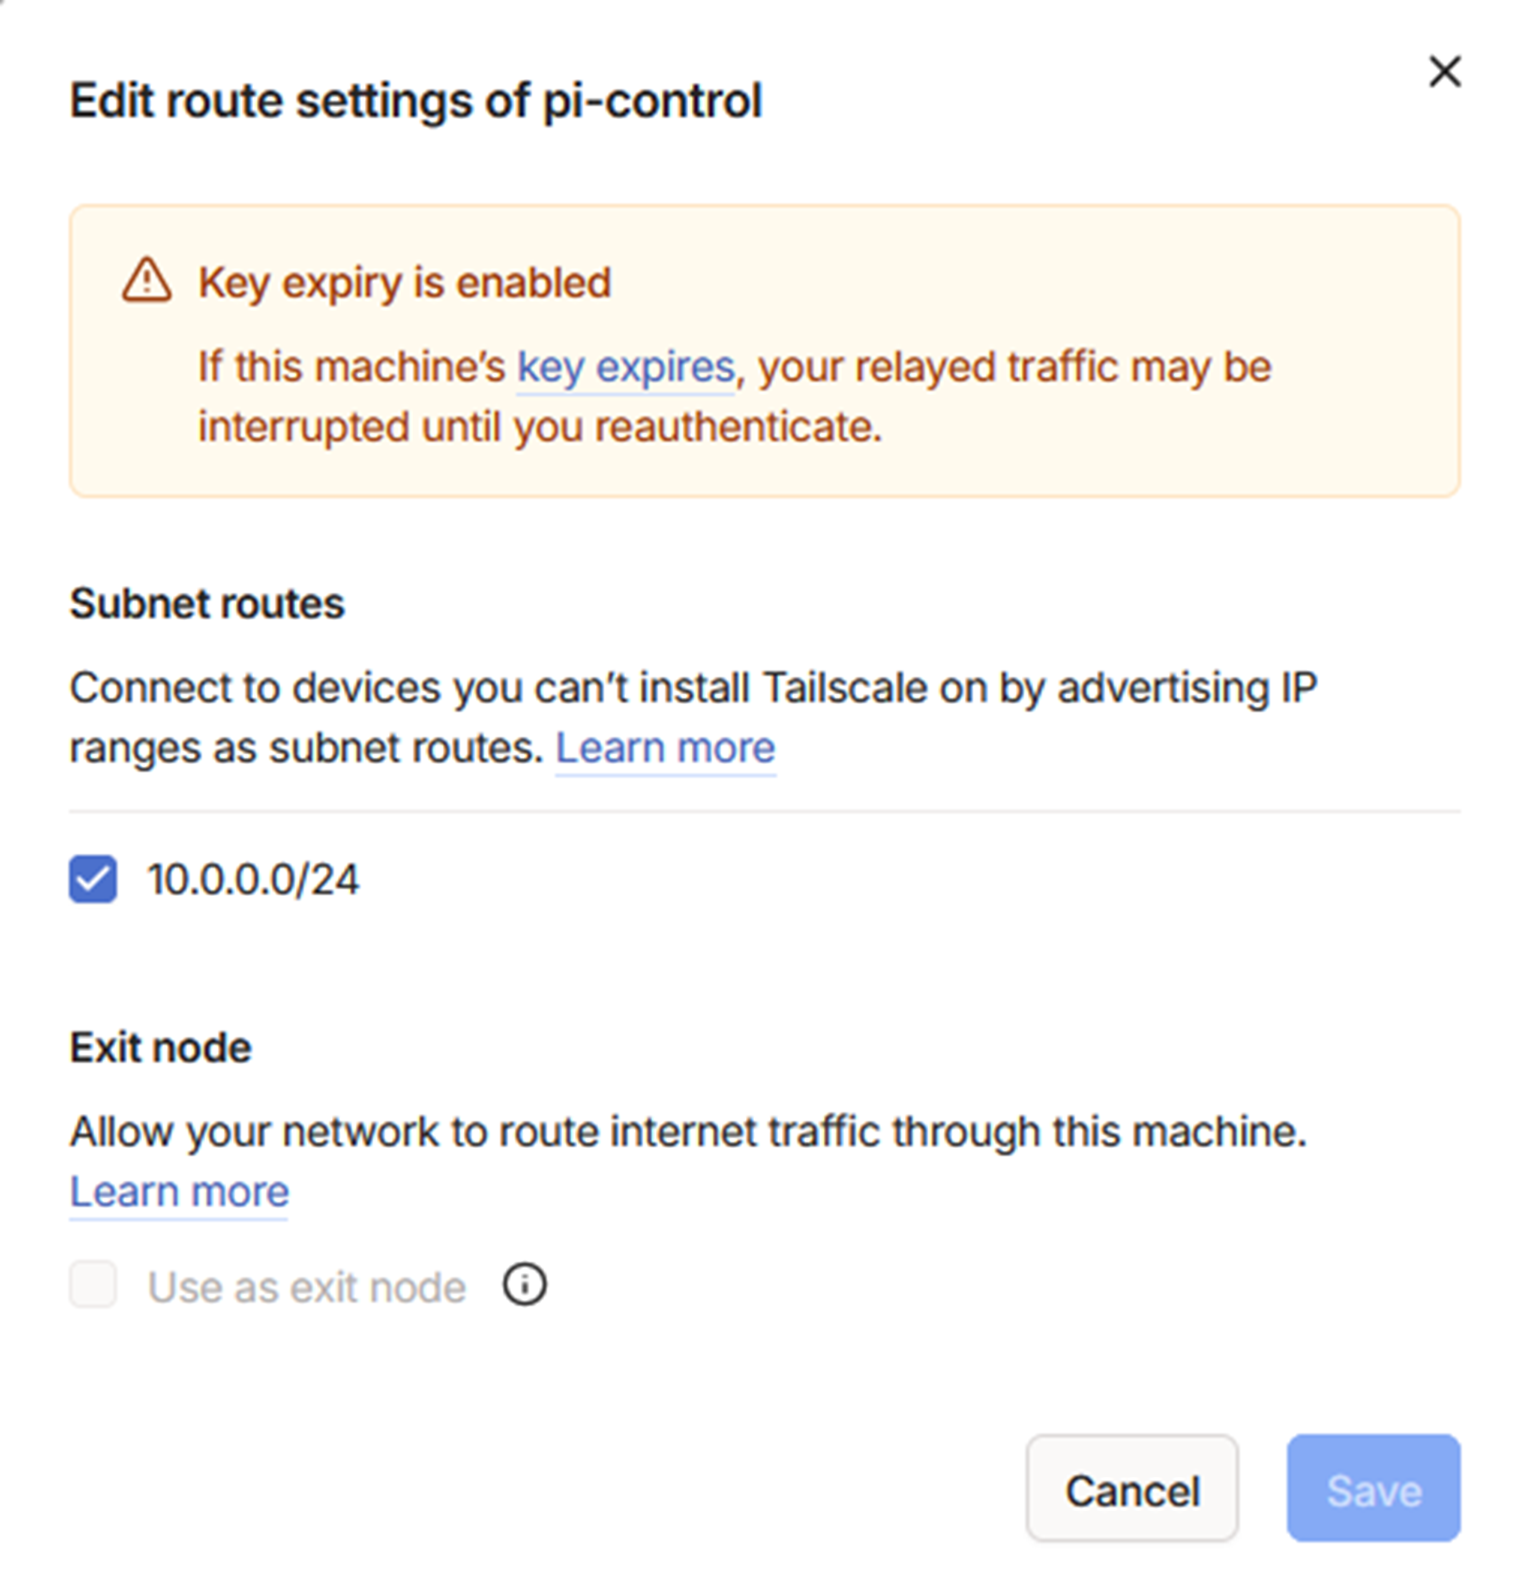Click the reauthenticate warning message text

click(x=734, y=397)
